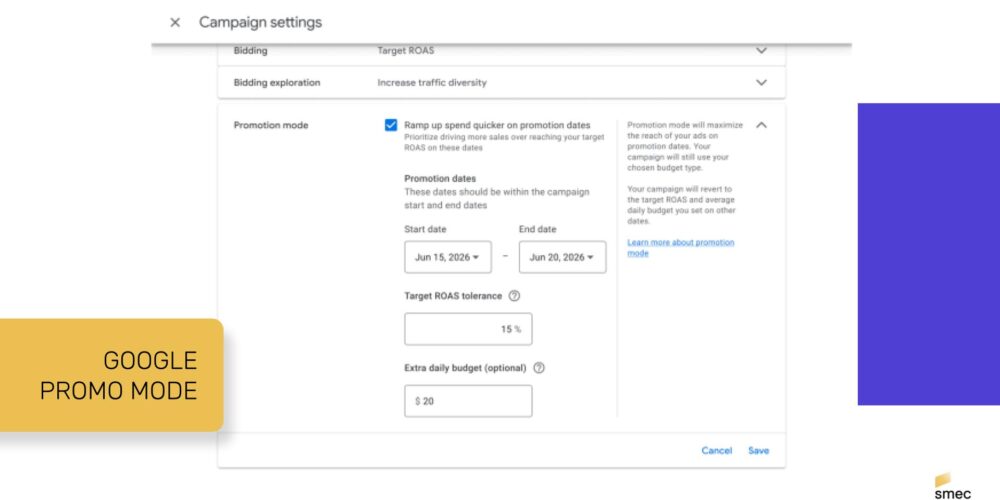This screenshot has height=500, width=1000.
Task: Open Target ROAS tolerance help icon
Action: click(514, 296)
